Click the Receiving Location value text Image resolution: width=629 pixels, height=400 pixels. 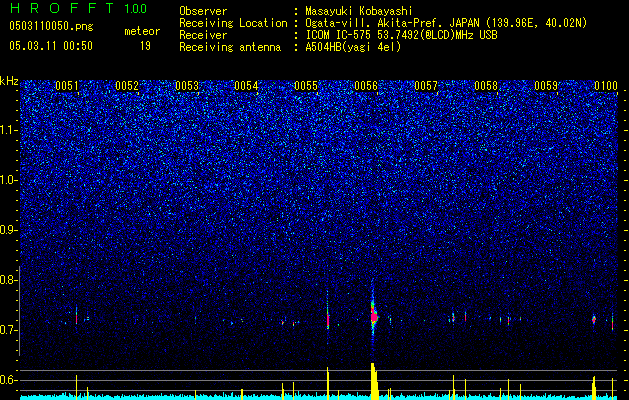point(446,23)
